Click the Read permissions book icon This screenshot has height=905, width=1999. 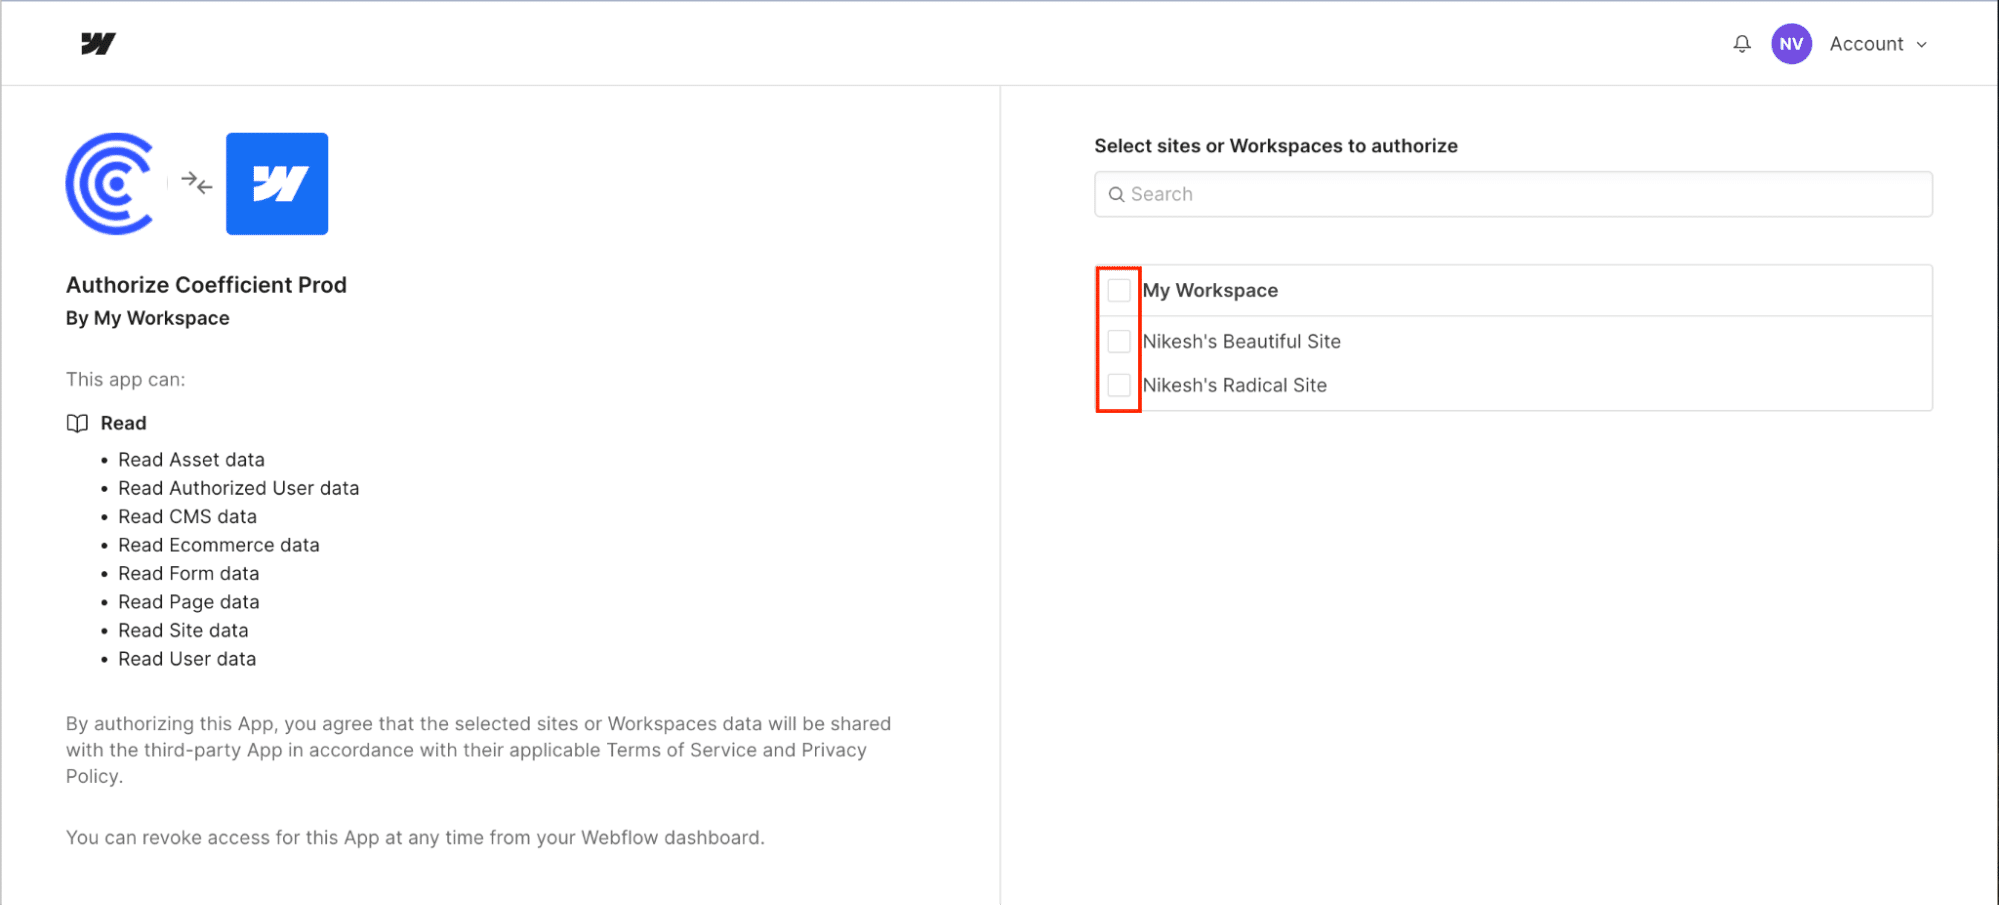click(x=77, y=423)
